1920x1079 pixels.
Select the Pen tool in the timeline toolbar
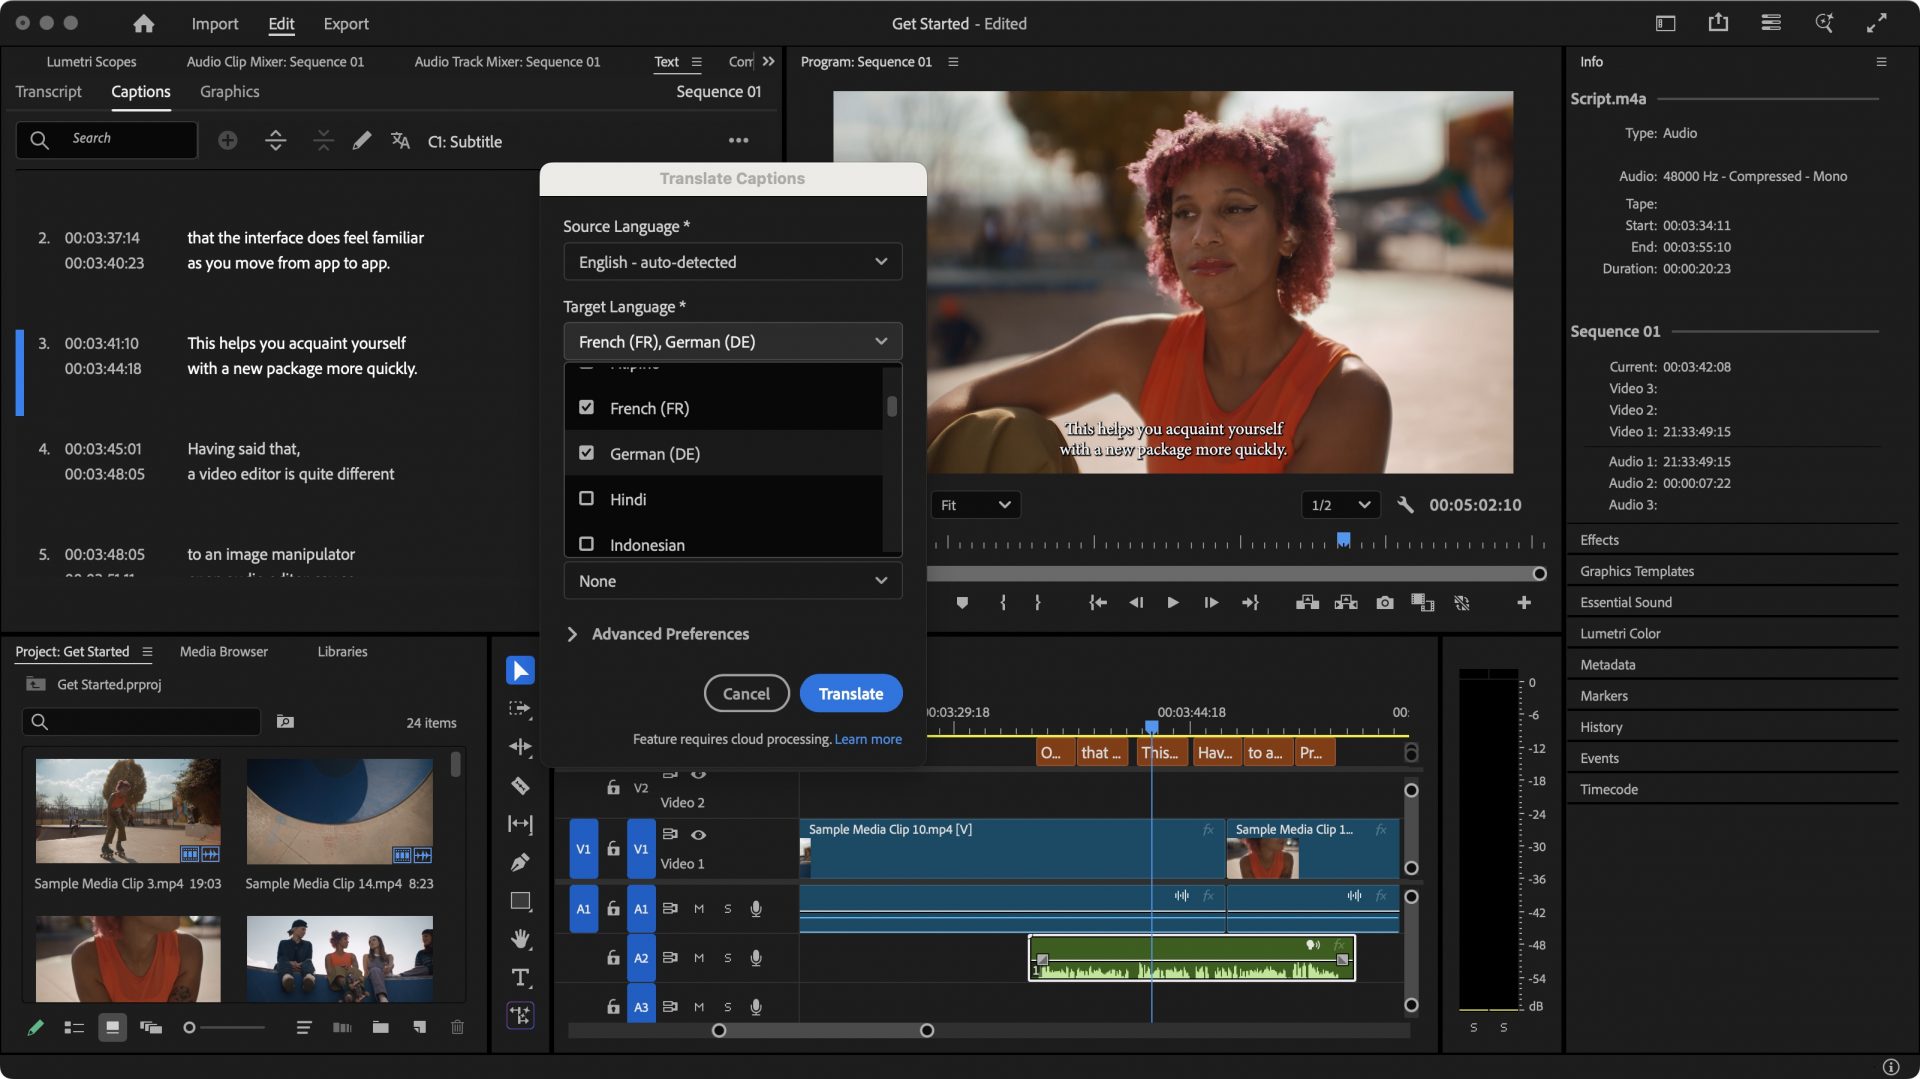(520, 862)
